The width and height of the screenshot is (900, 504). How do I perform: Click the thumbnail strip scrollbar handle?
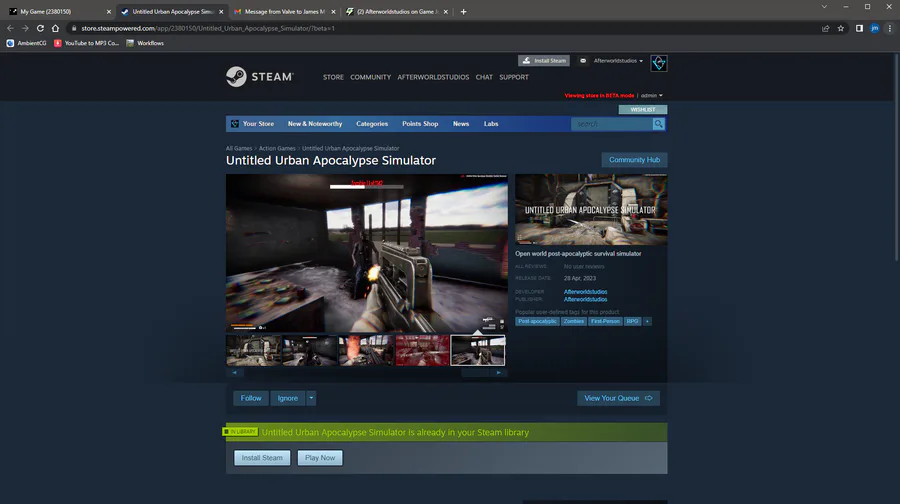(475, 373)
